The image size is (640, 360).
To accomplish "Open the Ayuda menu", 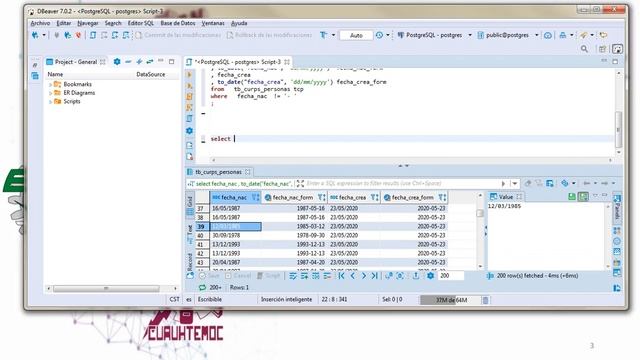I will 239,23.
